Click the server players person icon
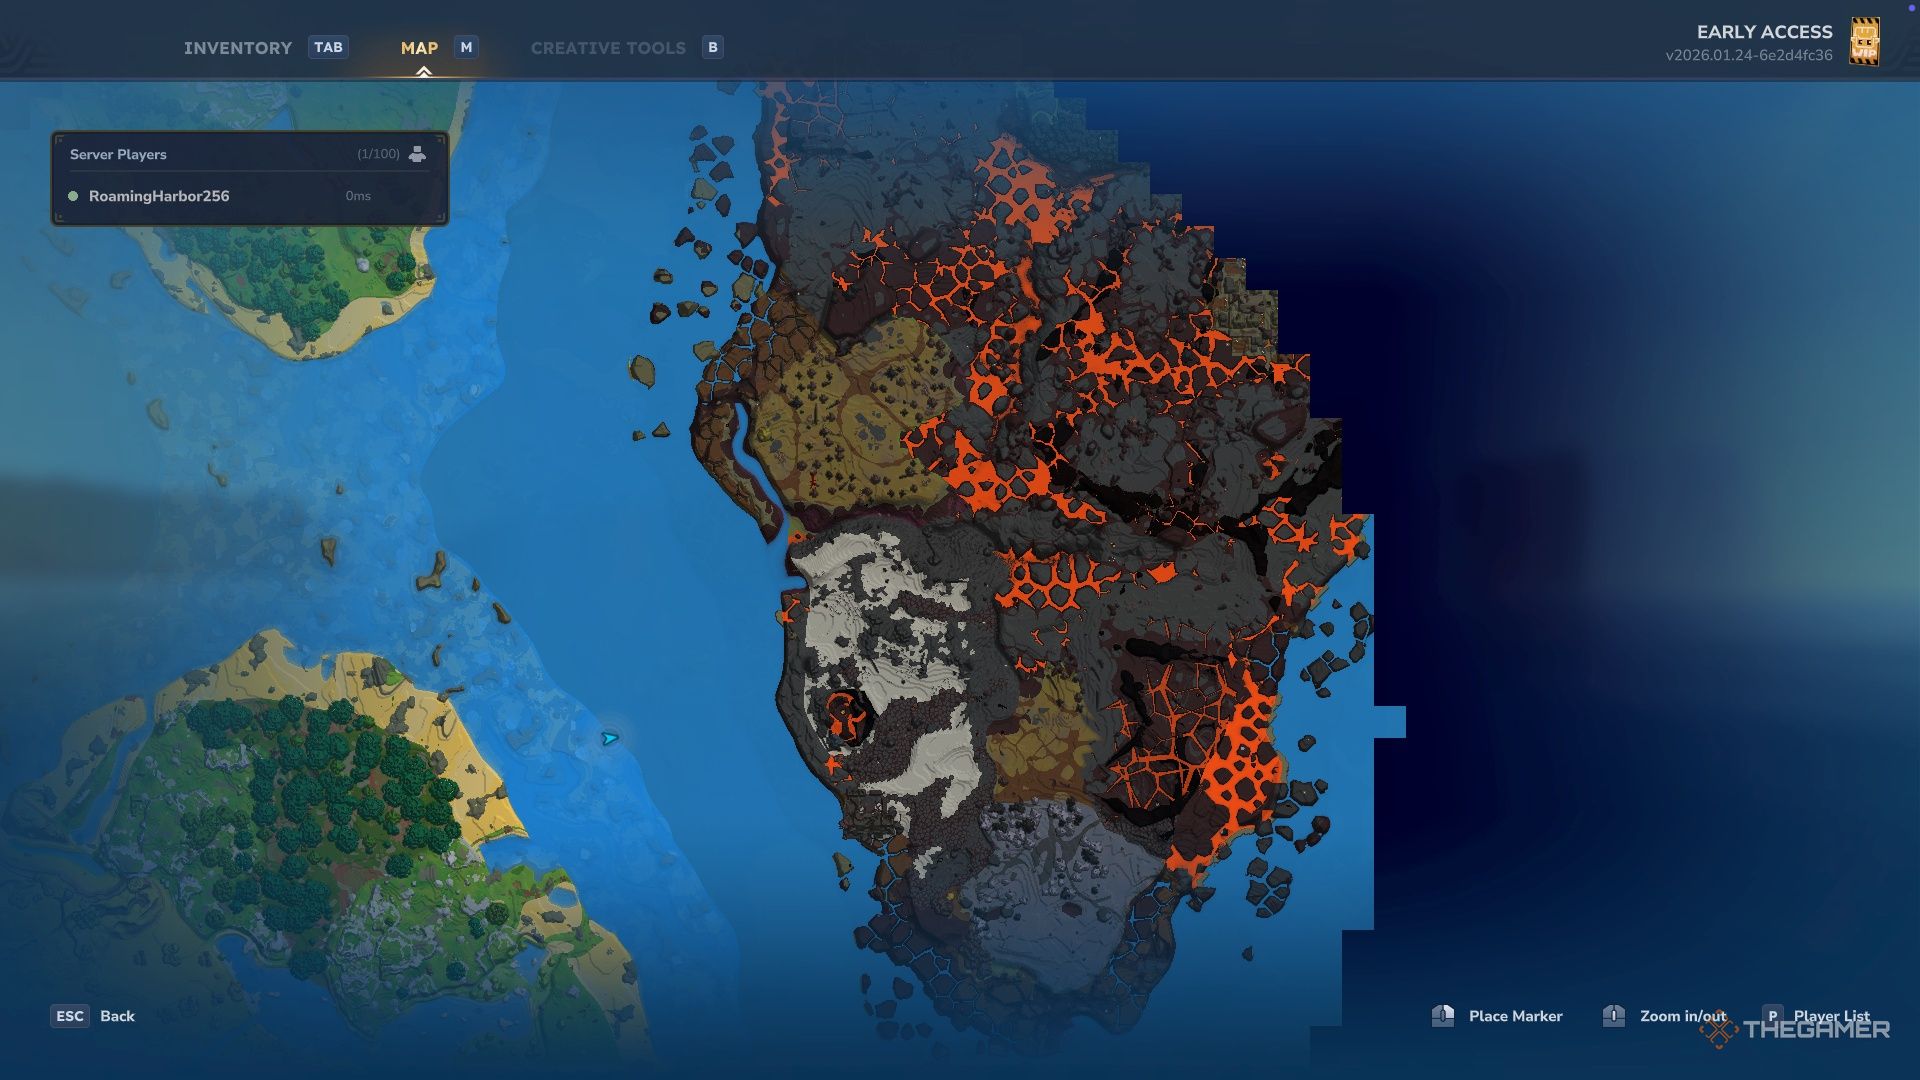1920x1080 pixels. coord(417,154)
